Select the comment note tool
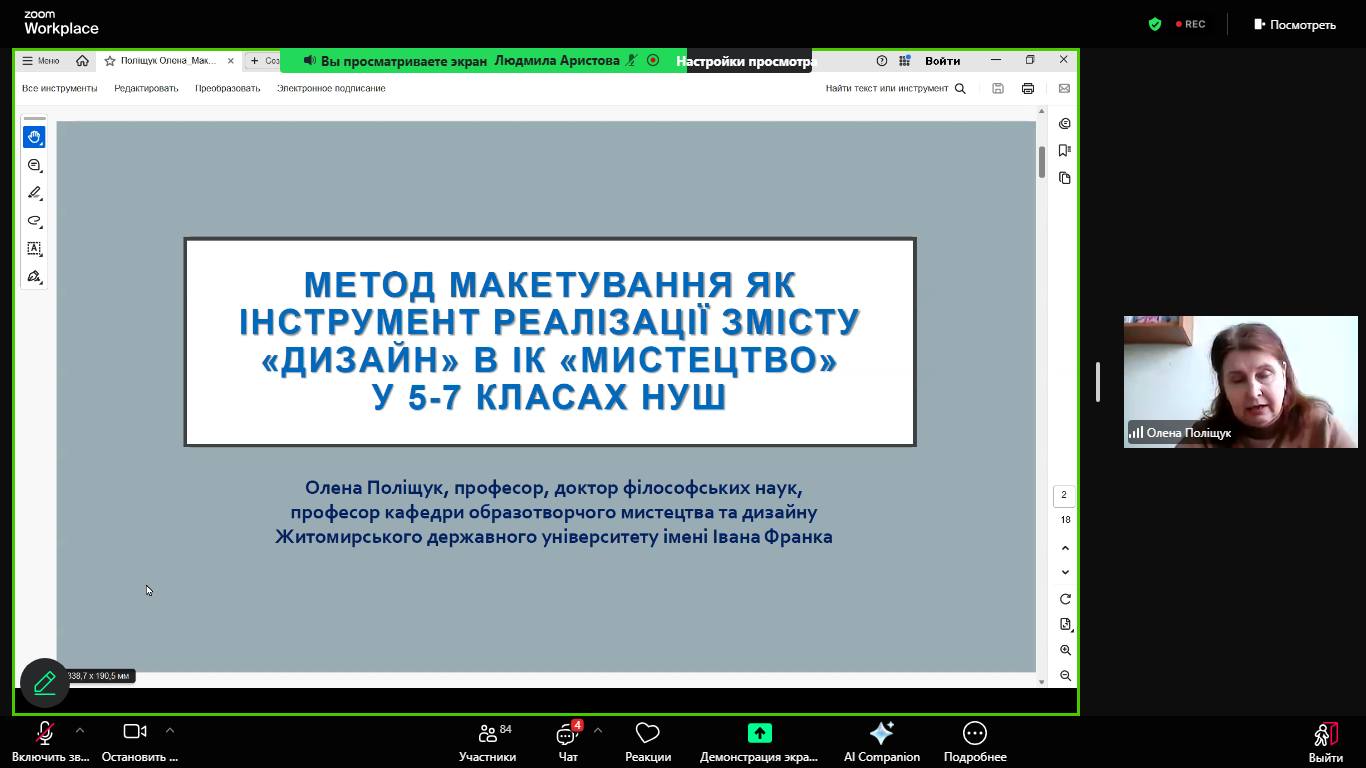 (34, 165)
